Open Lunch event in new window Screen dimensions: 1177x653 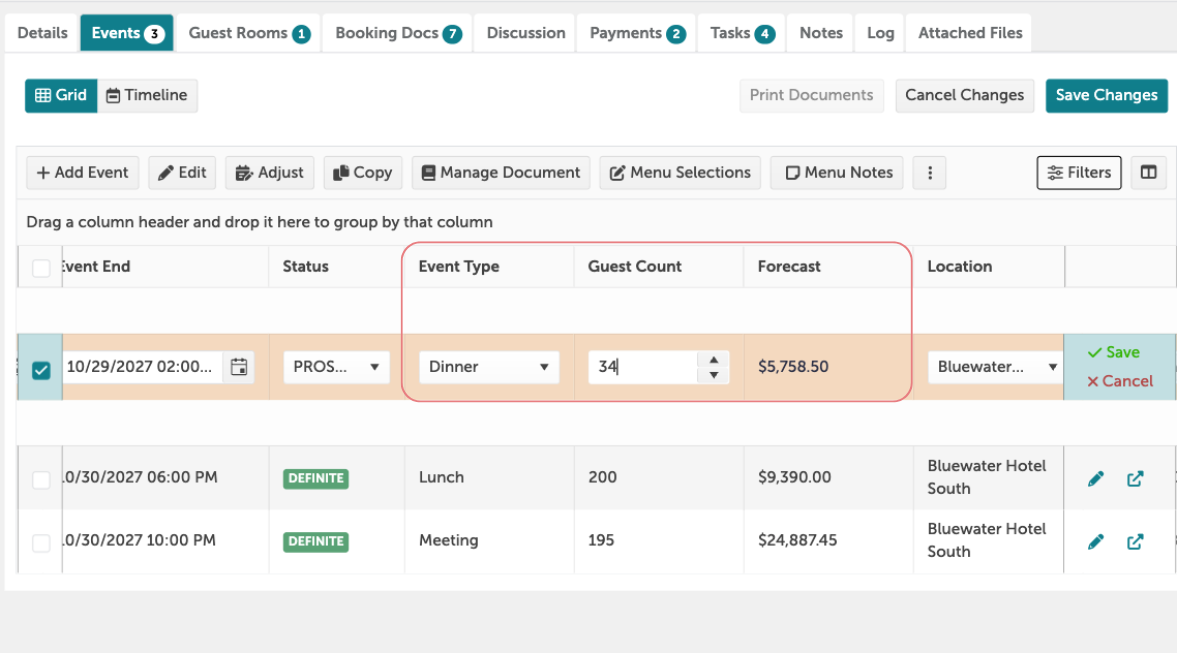1135,479
